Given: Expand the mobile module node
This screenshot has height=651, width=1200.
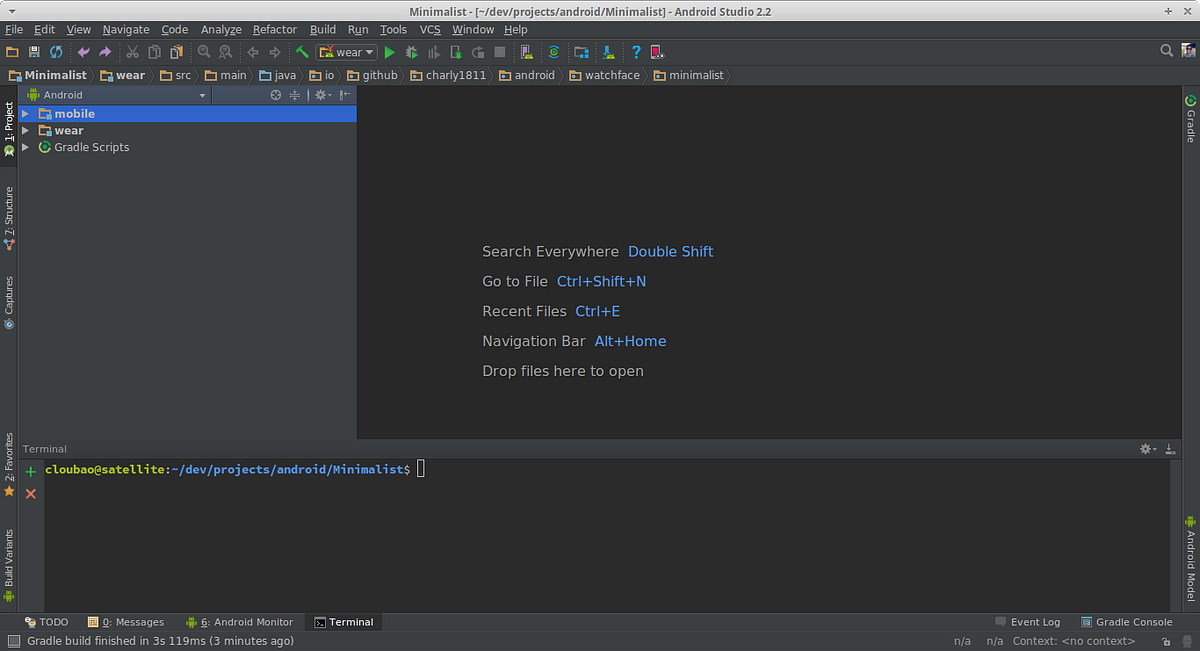Looking at the screenshot, I should pyautogui.click(x=26, y=114).
